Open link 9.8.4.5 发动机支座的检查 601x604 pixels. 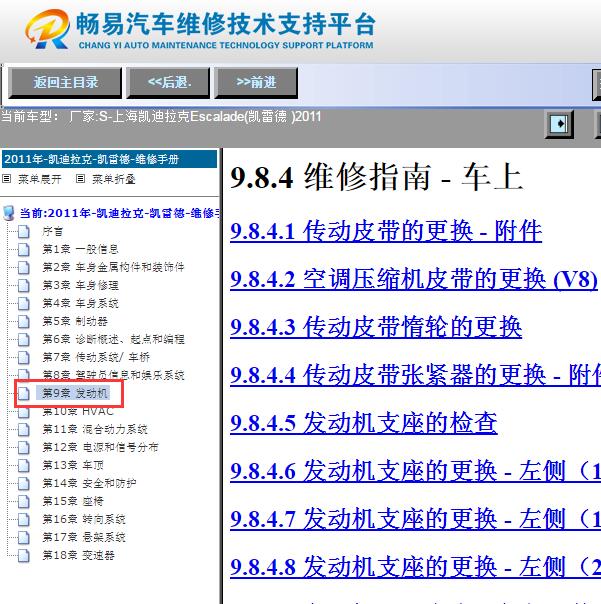pyautogui.click(x=363, y=423)
